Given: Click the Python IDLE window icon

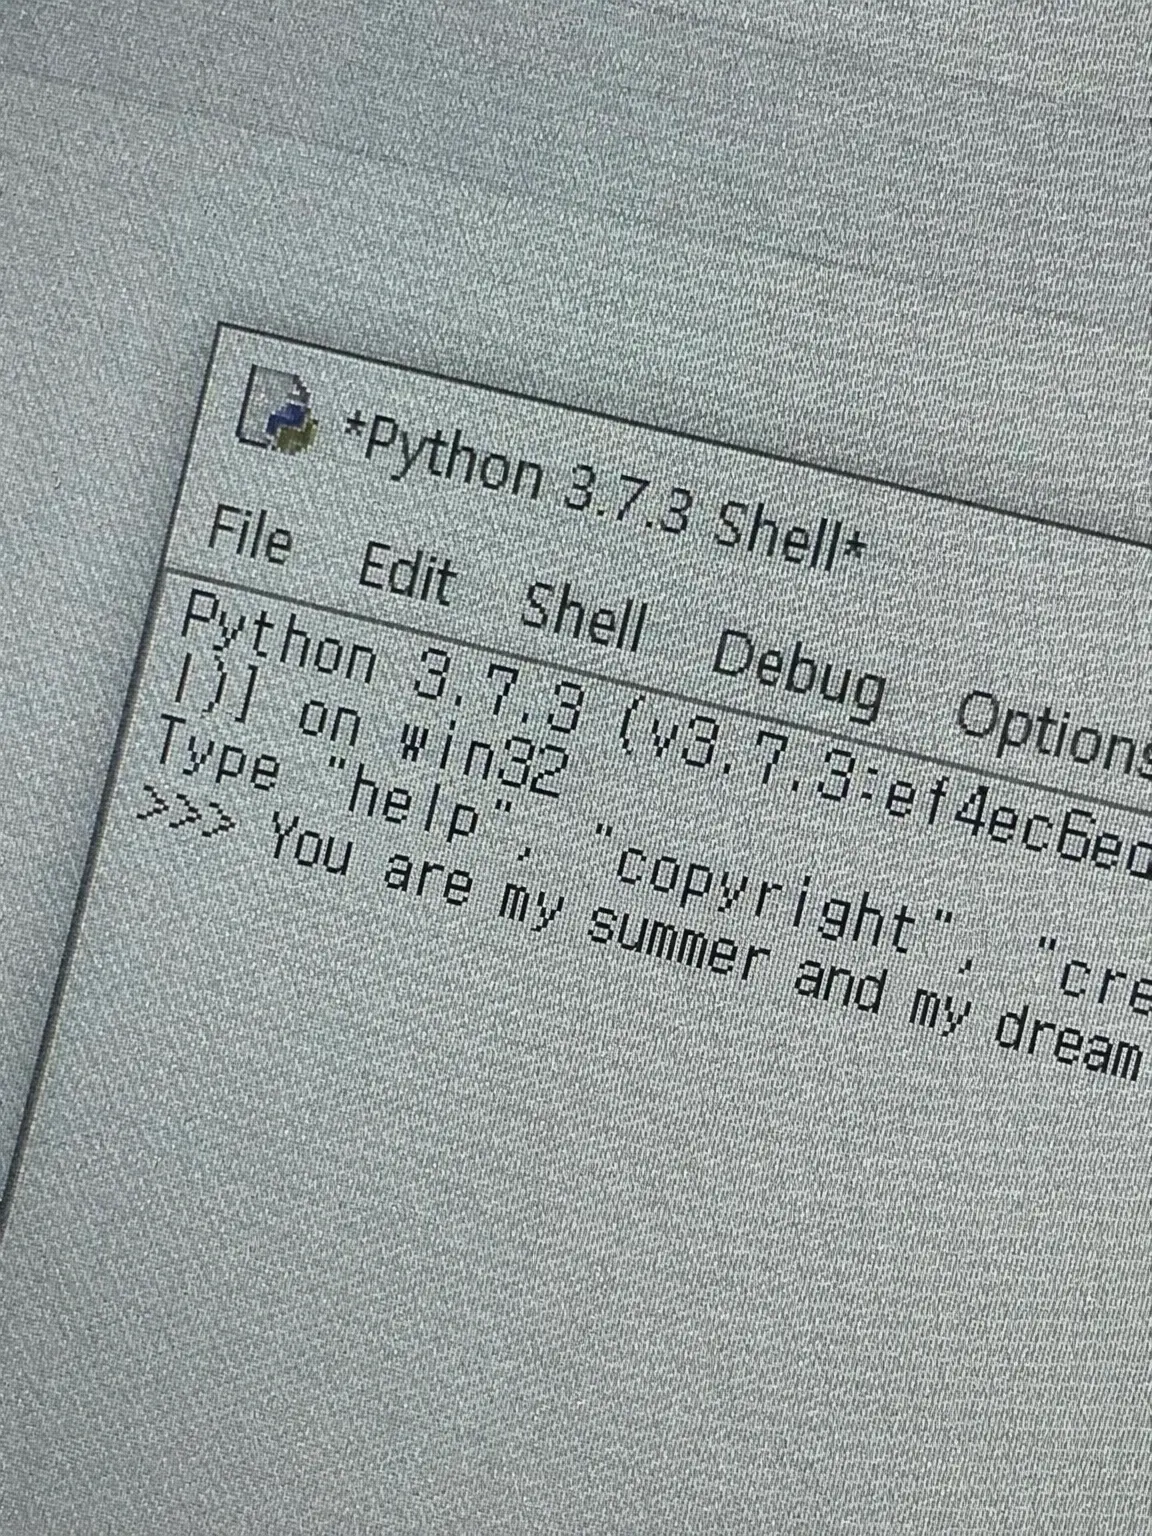Looking at the screenshot, I should tap(276, 410).
